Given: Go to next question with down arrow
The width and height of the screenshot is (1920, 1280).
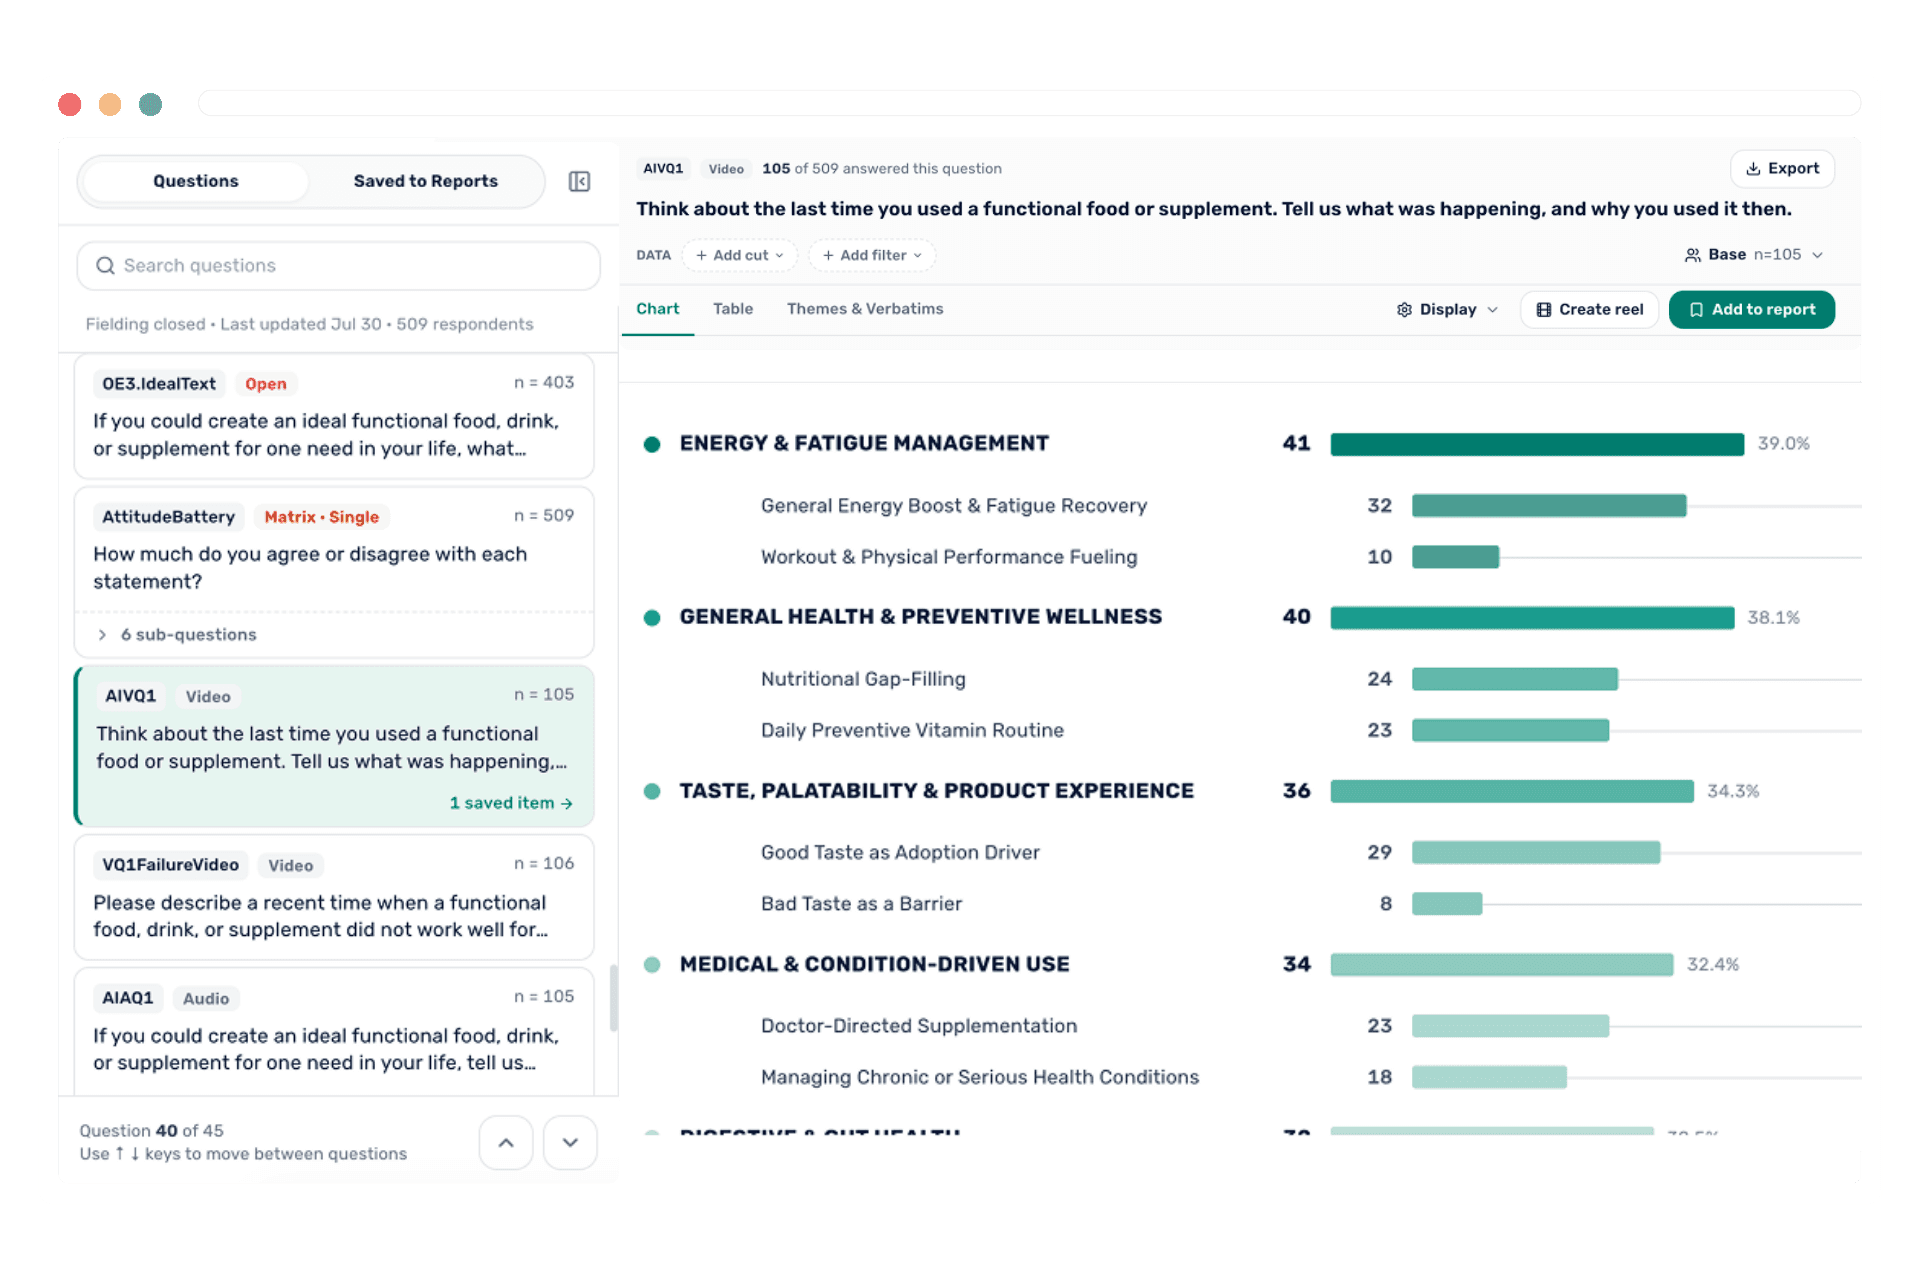Looking at the screenshot, I should click(x=570, y=1142).
